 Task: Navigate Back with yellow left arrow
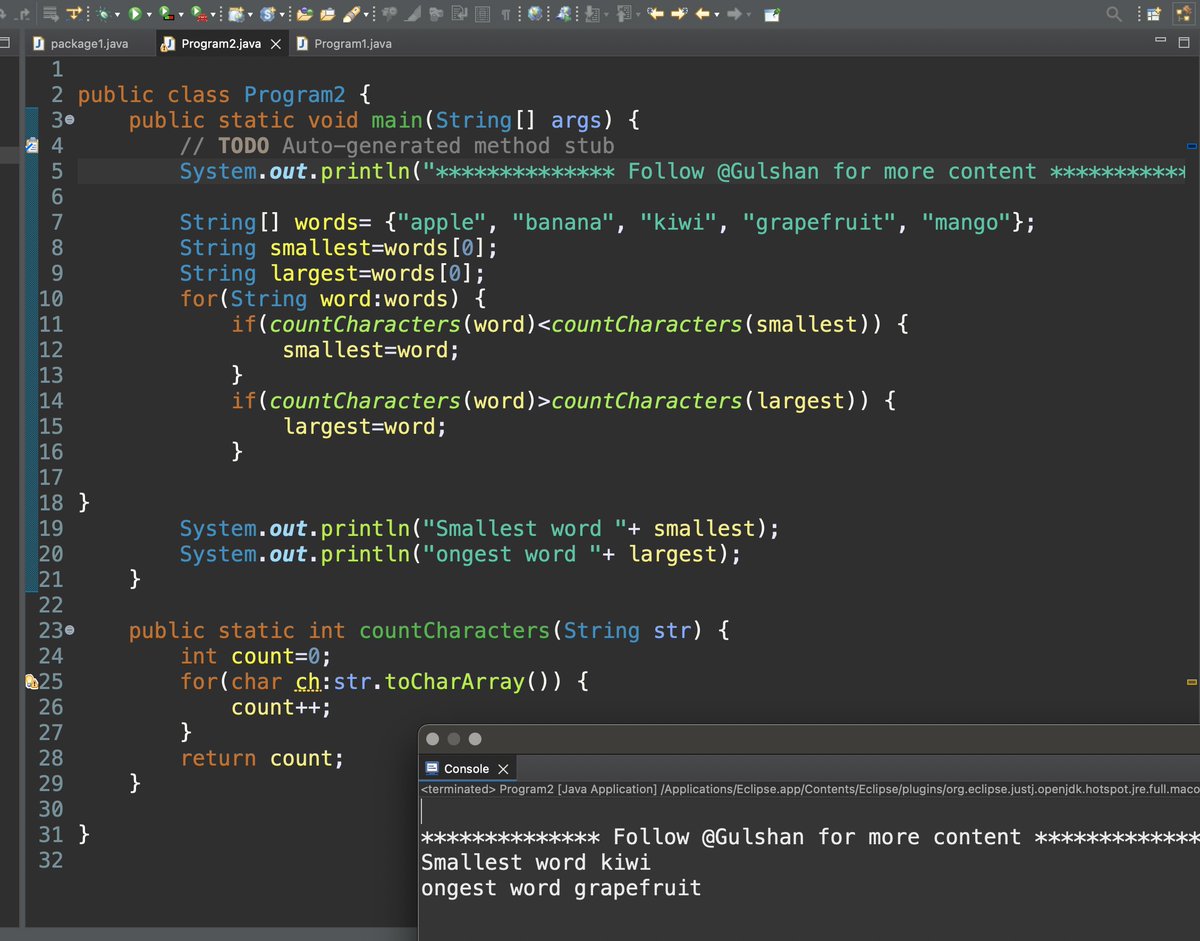[x=702, y=14]
